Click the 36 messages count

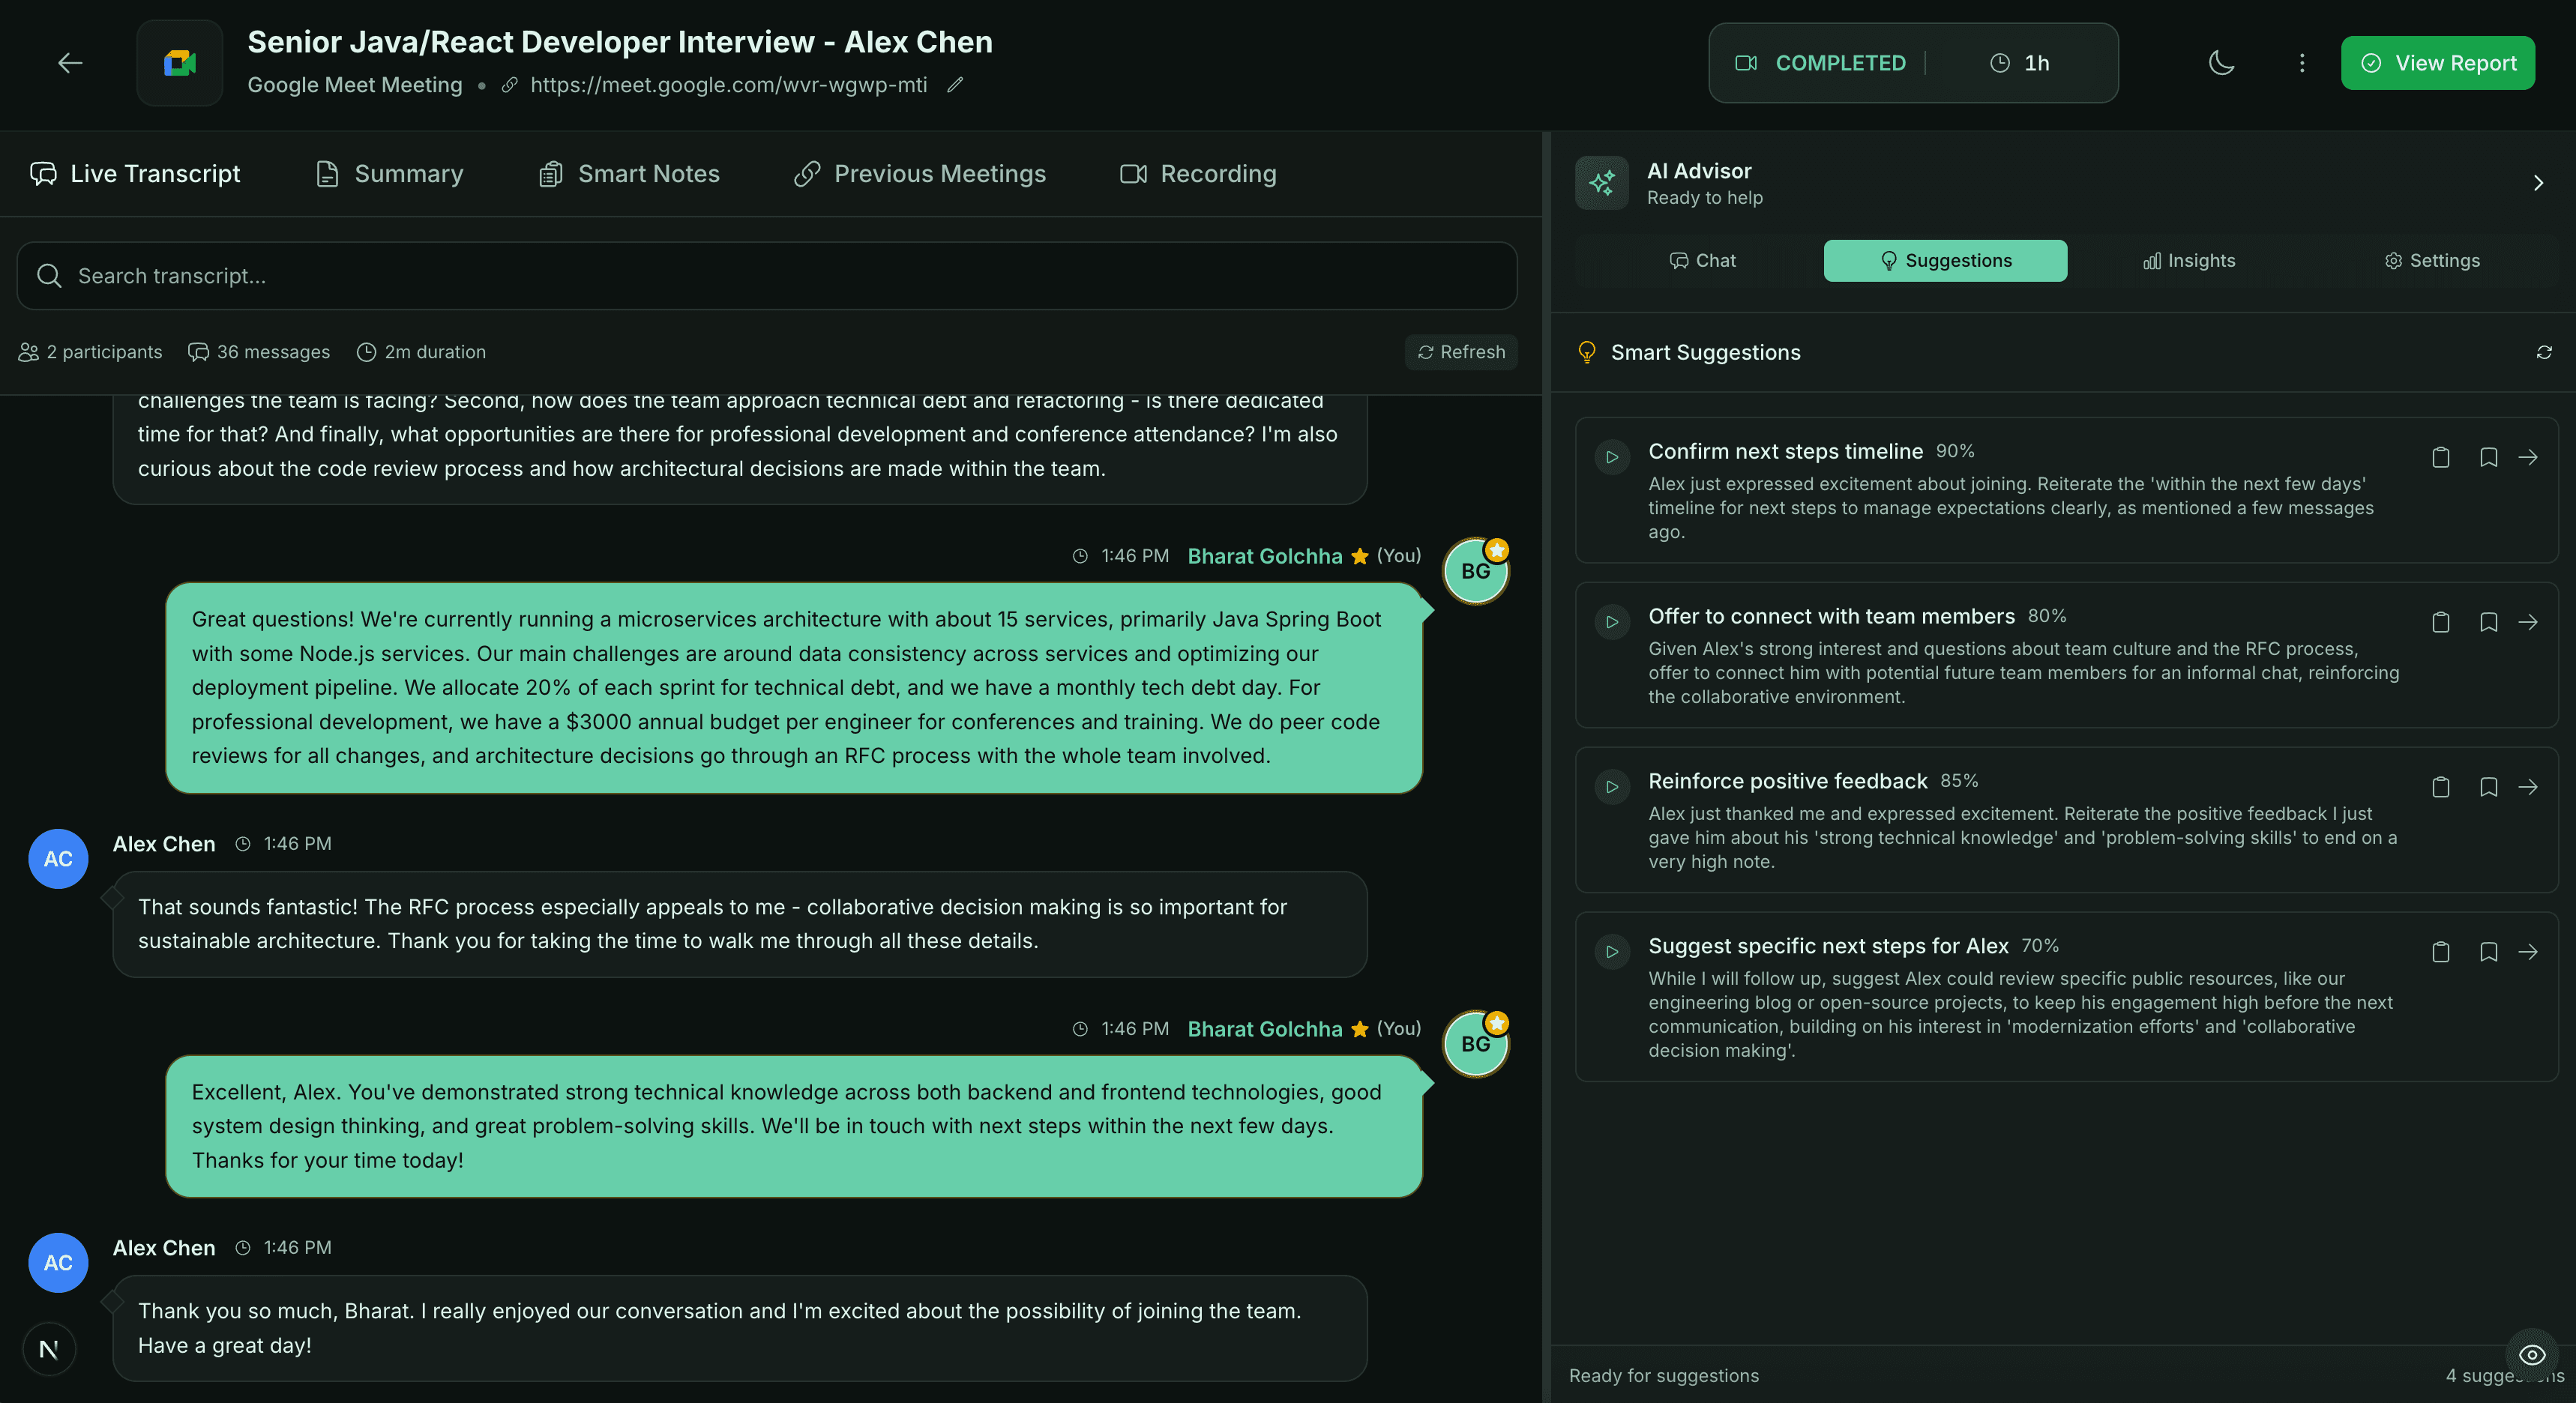[x=259, y=352]
